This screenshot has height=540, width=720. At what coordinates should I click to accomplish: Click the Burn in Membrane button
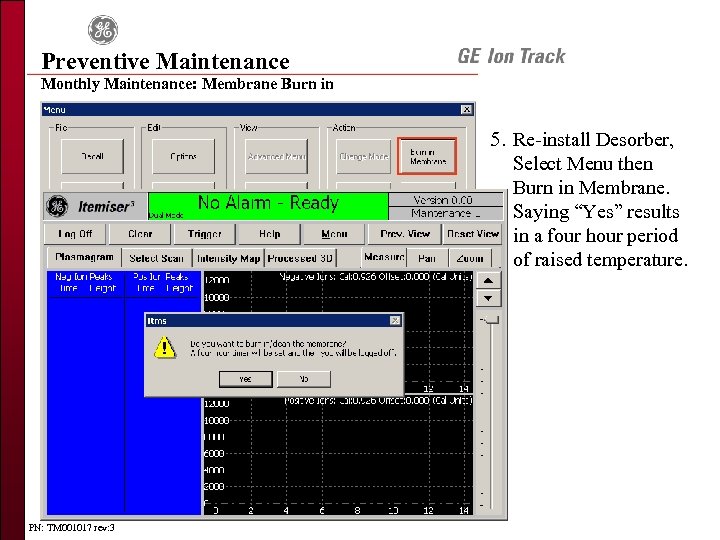tap(427, 156)
